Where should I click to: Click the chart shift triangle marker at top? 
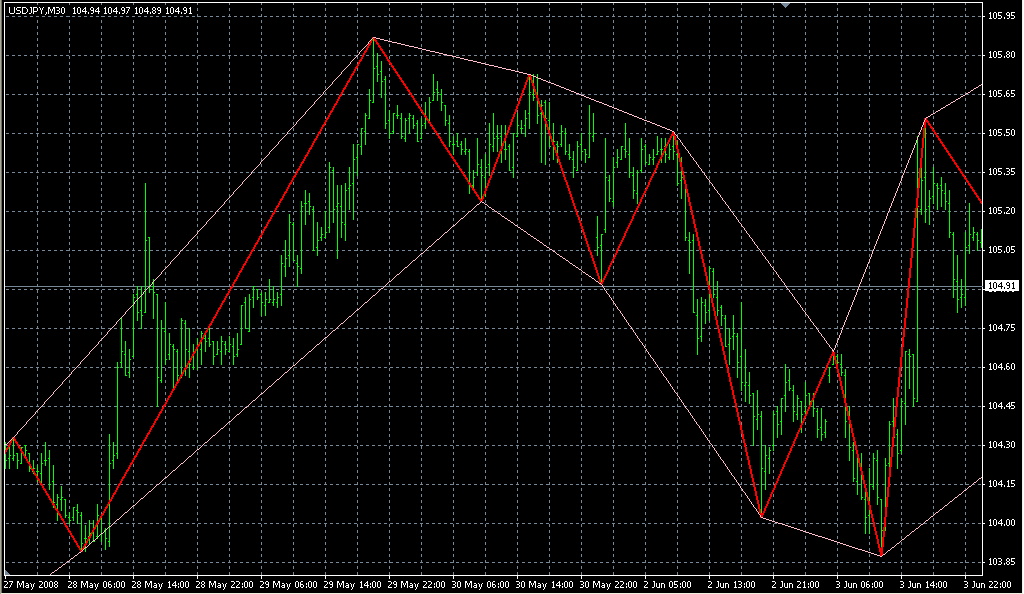(787, 6)
